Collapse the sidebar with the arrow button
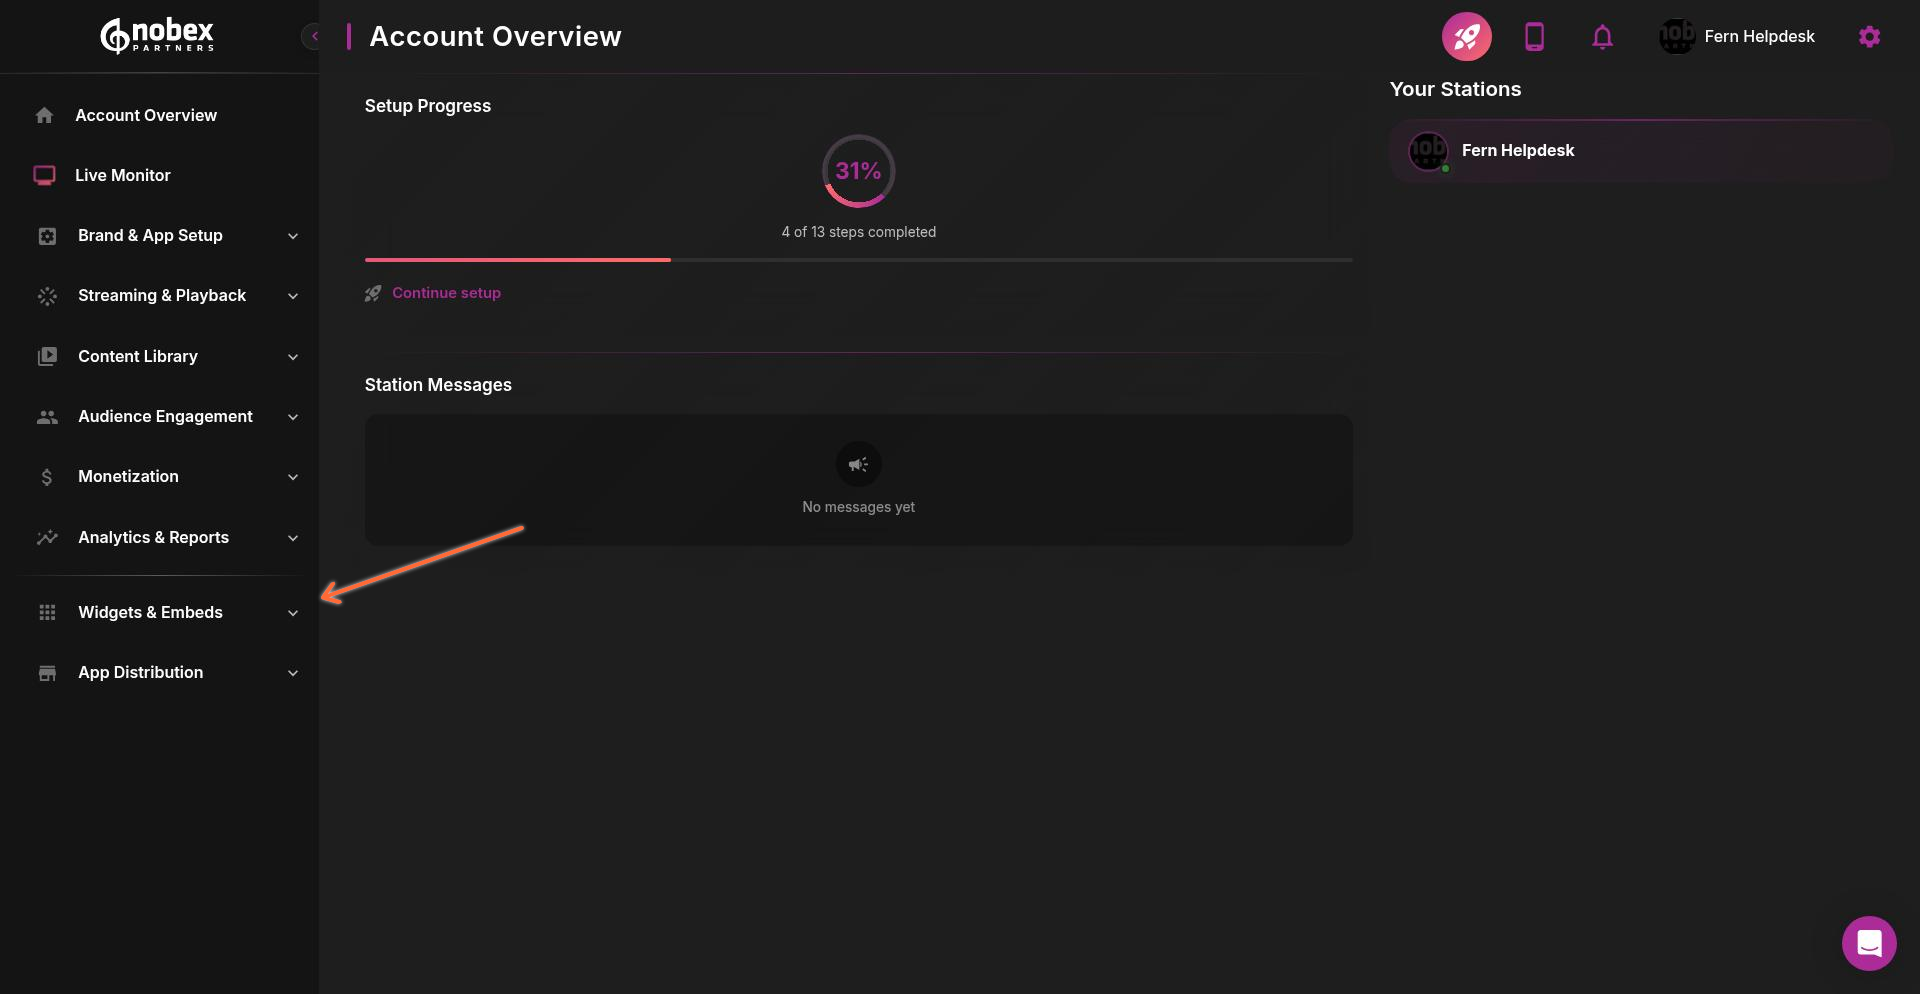 coord(314,36)
